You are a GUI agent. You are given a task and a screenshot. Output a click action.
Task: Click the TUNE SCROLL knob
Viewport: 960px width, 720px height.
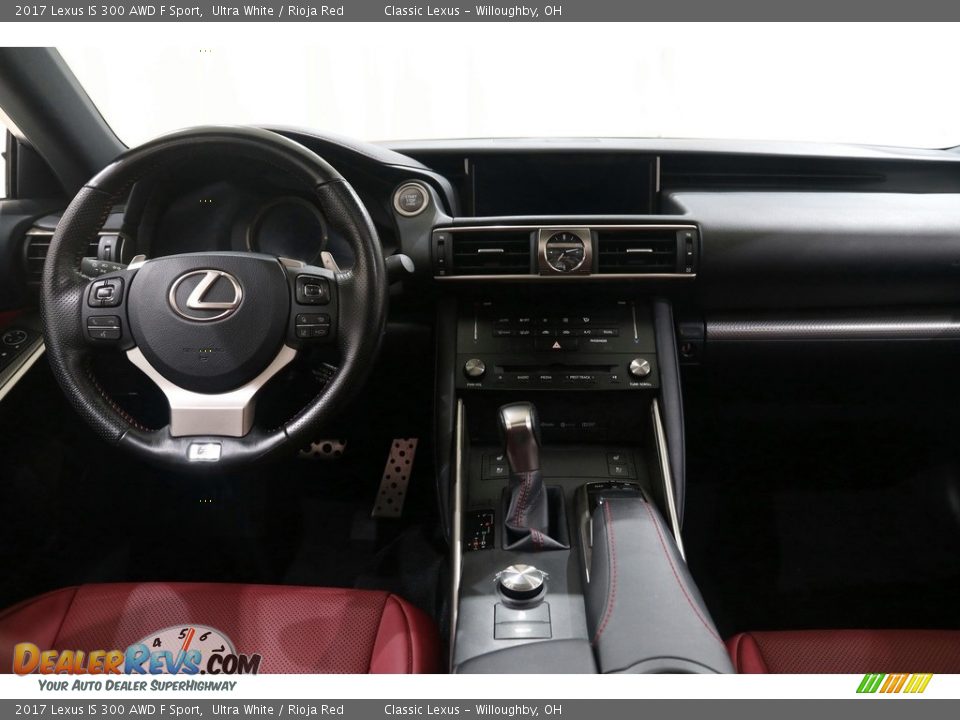click(639, 367)
